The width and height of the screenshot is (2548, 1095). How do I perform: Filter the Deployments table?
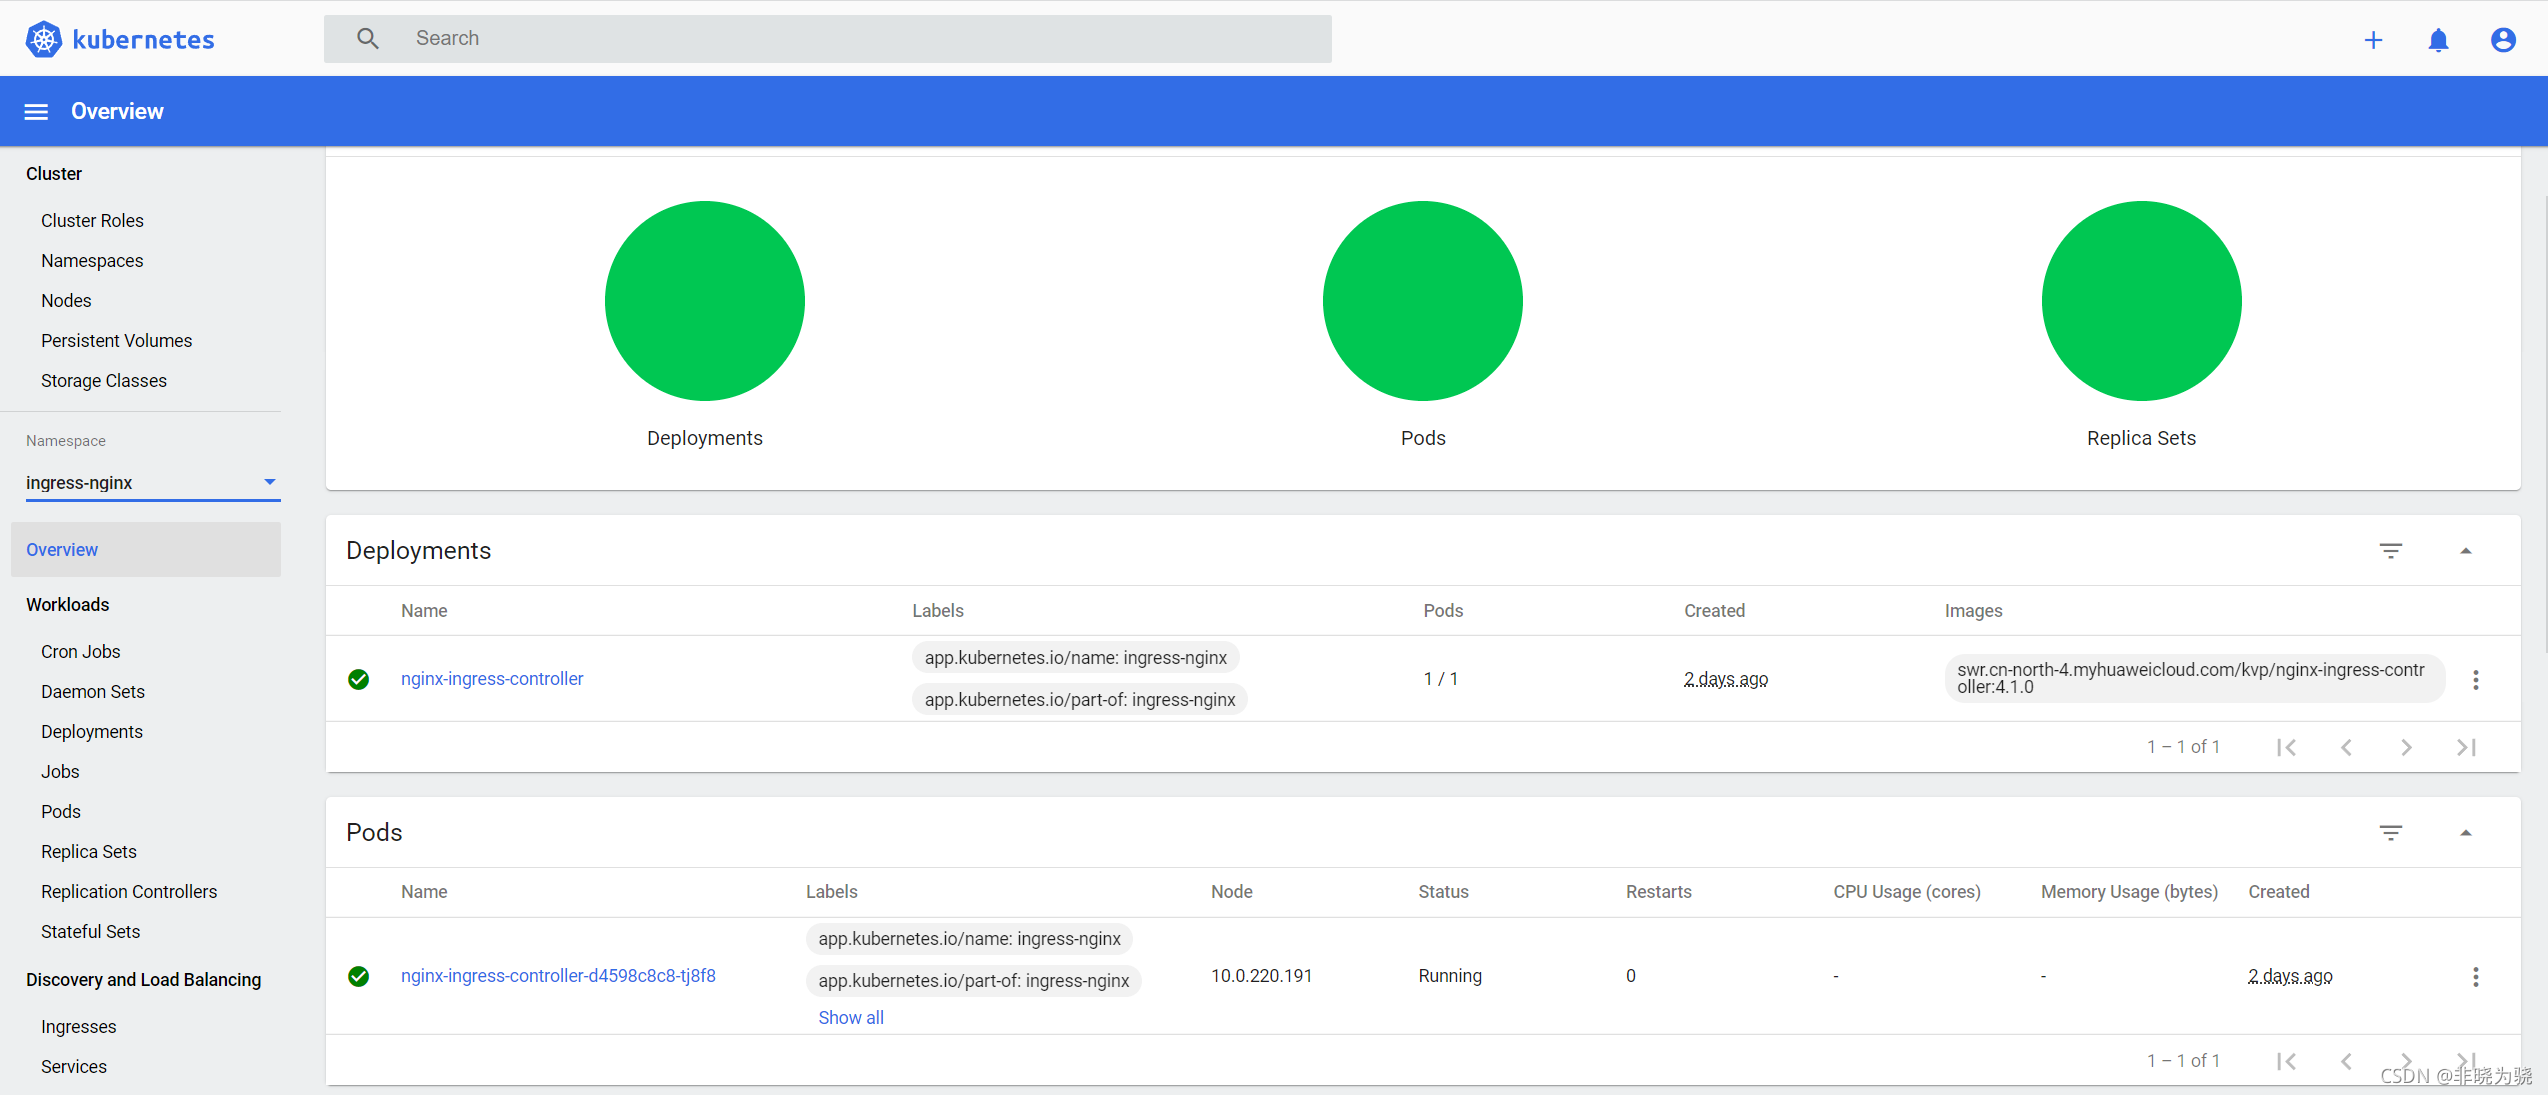click(2391, 551)
